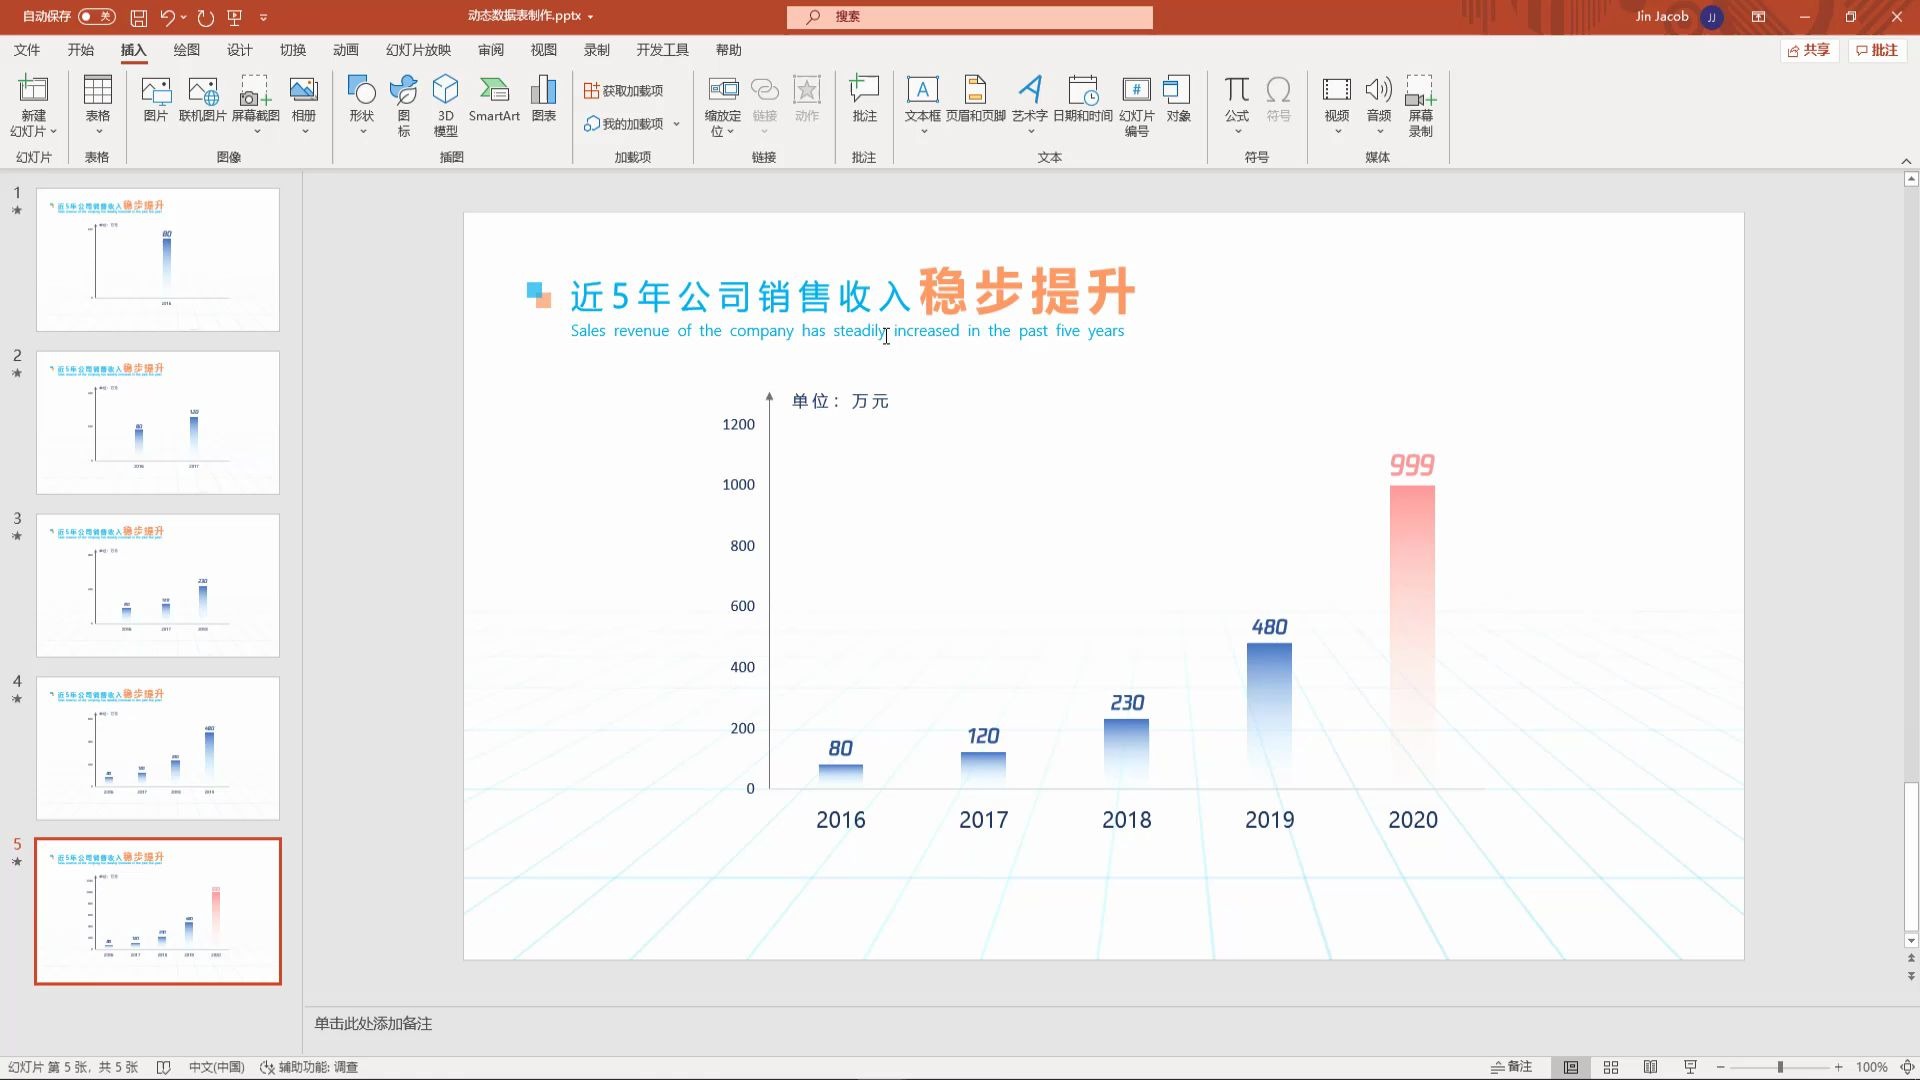Image resolution: width=1920 pixels, height=1080 pixels.
Task: Switch to Normal view in status bar
Action: [x=1571, y=1067]
